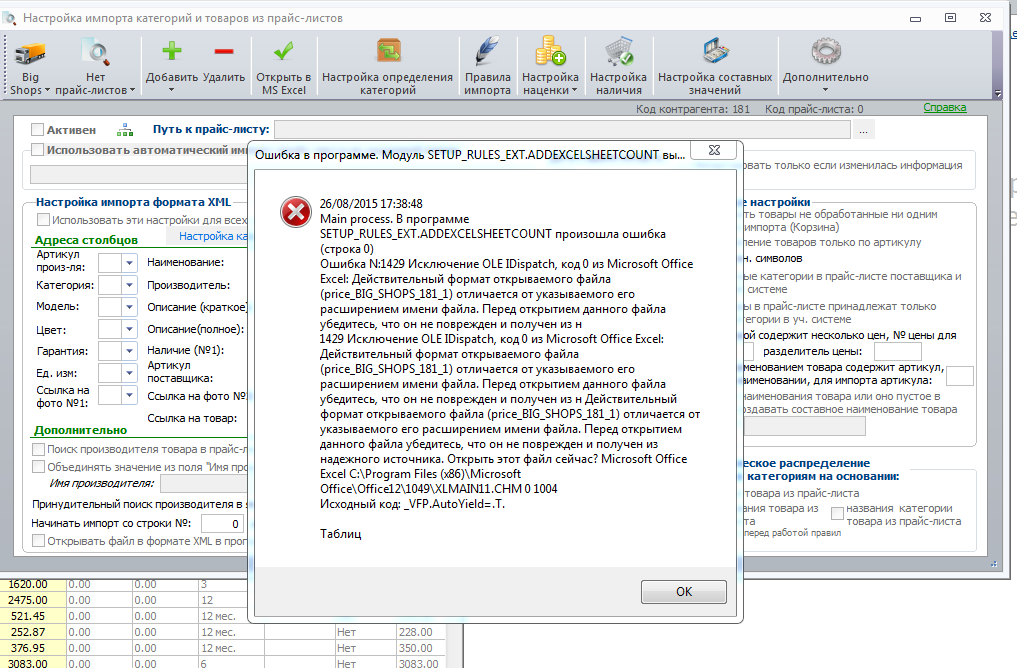Click the Имя производителя input field
This screenshot has height=668, width=1017.
tap(204, 484)
